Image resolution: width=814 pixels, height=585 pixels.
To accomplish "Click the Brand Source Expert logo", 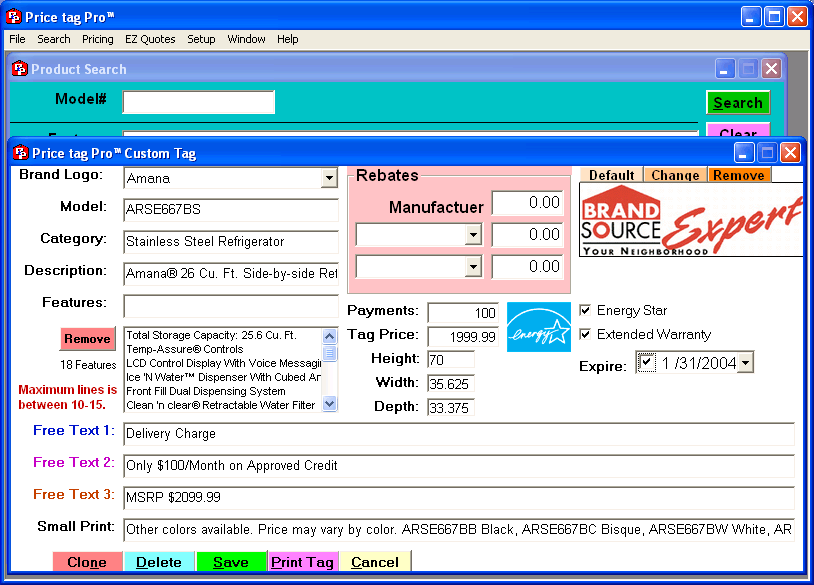I will click(x=691, y=220).
